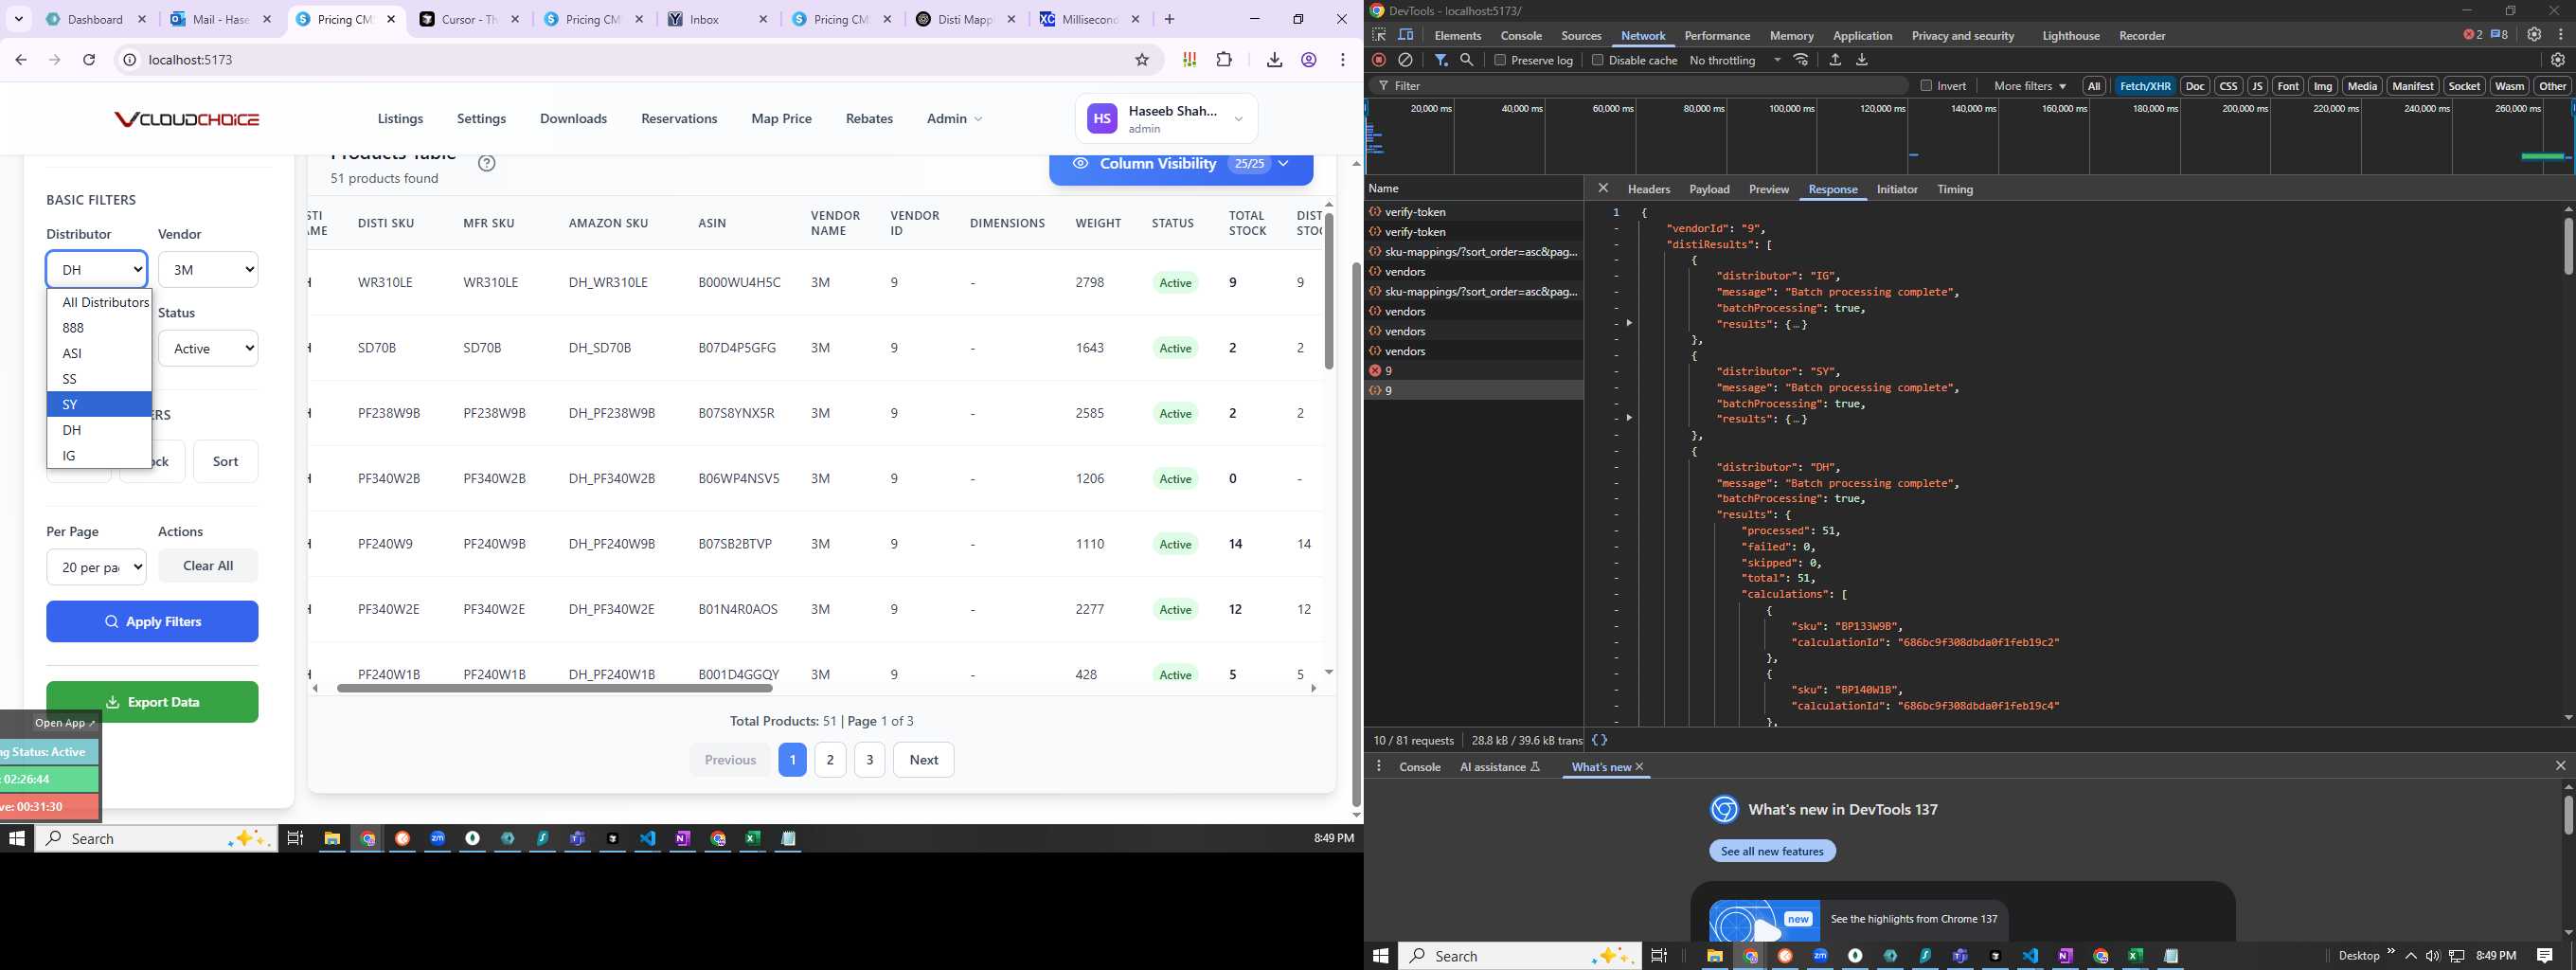Image resolution: width=2576 pixels, height=970 pixels.
Task: Click the Clear All button
Action: pos(208,566)
